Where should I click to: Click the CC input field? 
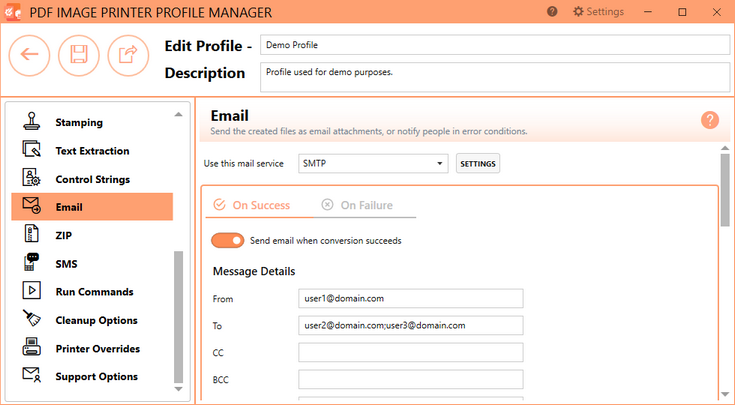pyautogui.click(x=411, y=352)
